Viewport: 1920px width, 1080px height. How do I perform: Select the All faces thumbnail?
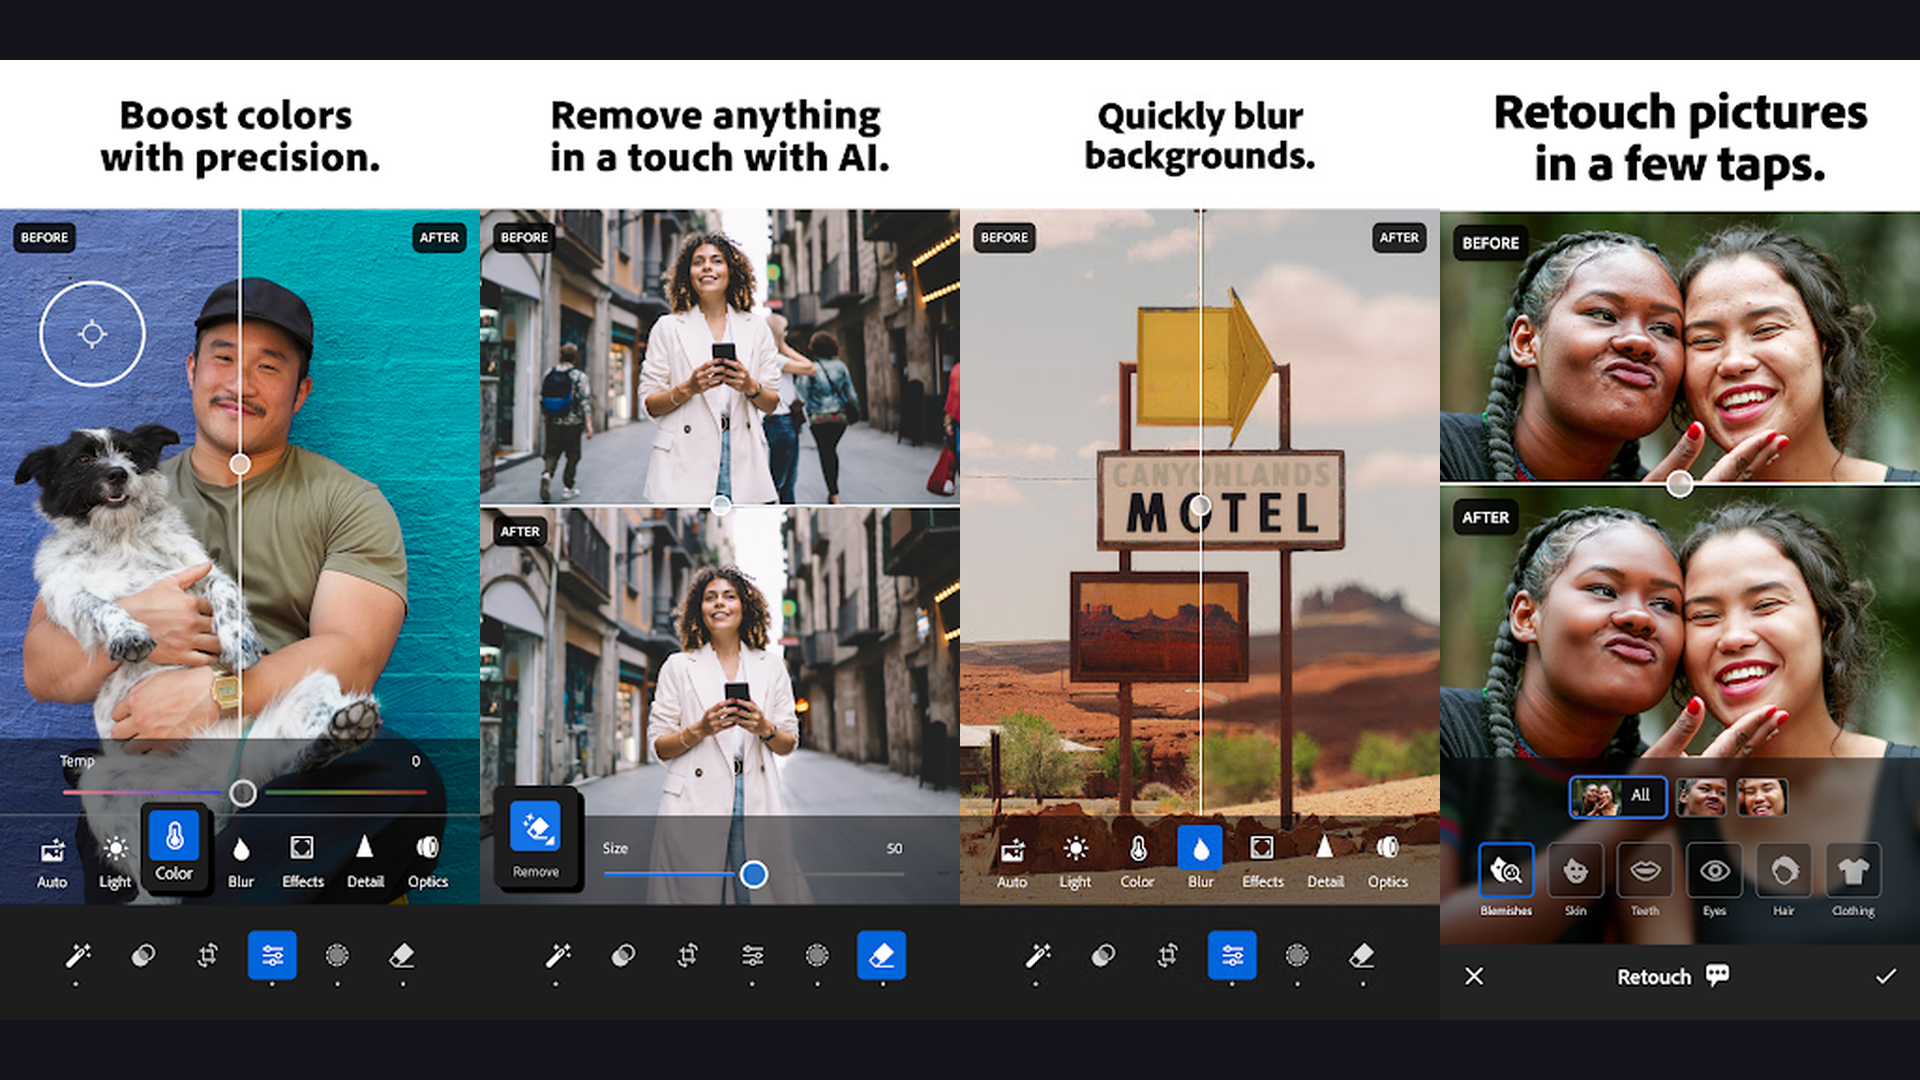click(x=1617, y=797)
